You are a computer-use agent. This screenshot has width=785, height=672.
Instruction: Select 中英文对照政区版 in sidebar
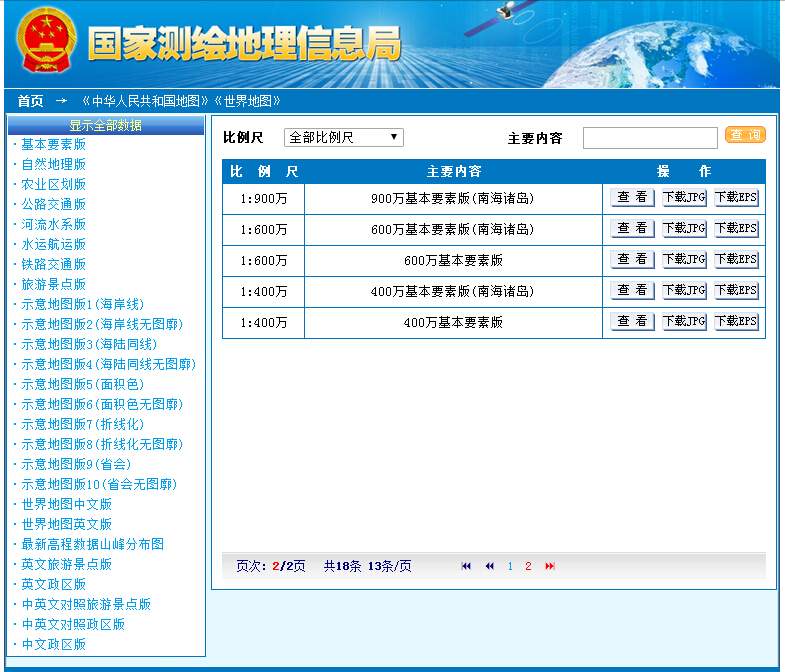tap(73, 625)
